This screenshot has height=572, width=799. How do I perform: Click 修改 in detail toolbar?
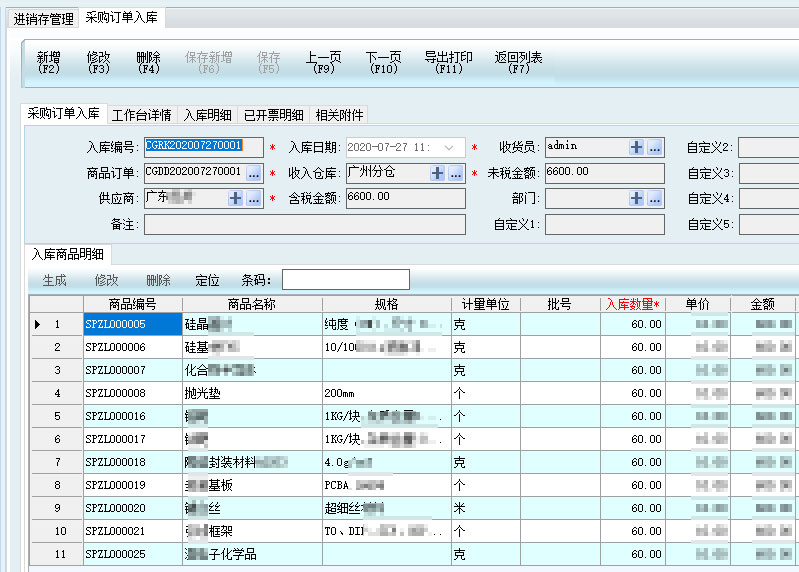coord(106,280)
